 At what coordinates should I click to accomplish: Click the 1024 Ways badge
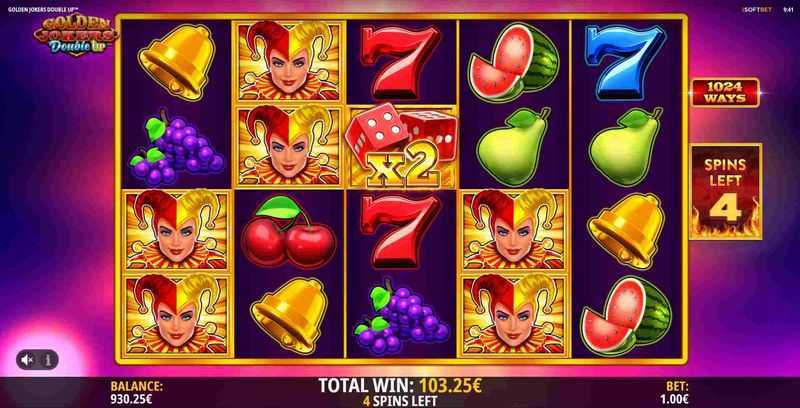point(725,92)
